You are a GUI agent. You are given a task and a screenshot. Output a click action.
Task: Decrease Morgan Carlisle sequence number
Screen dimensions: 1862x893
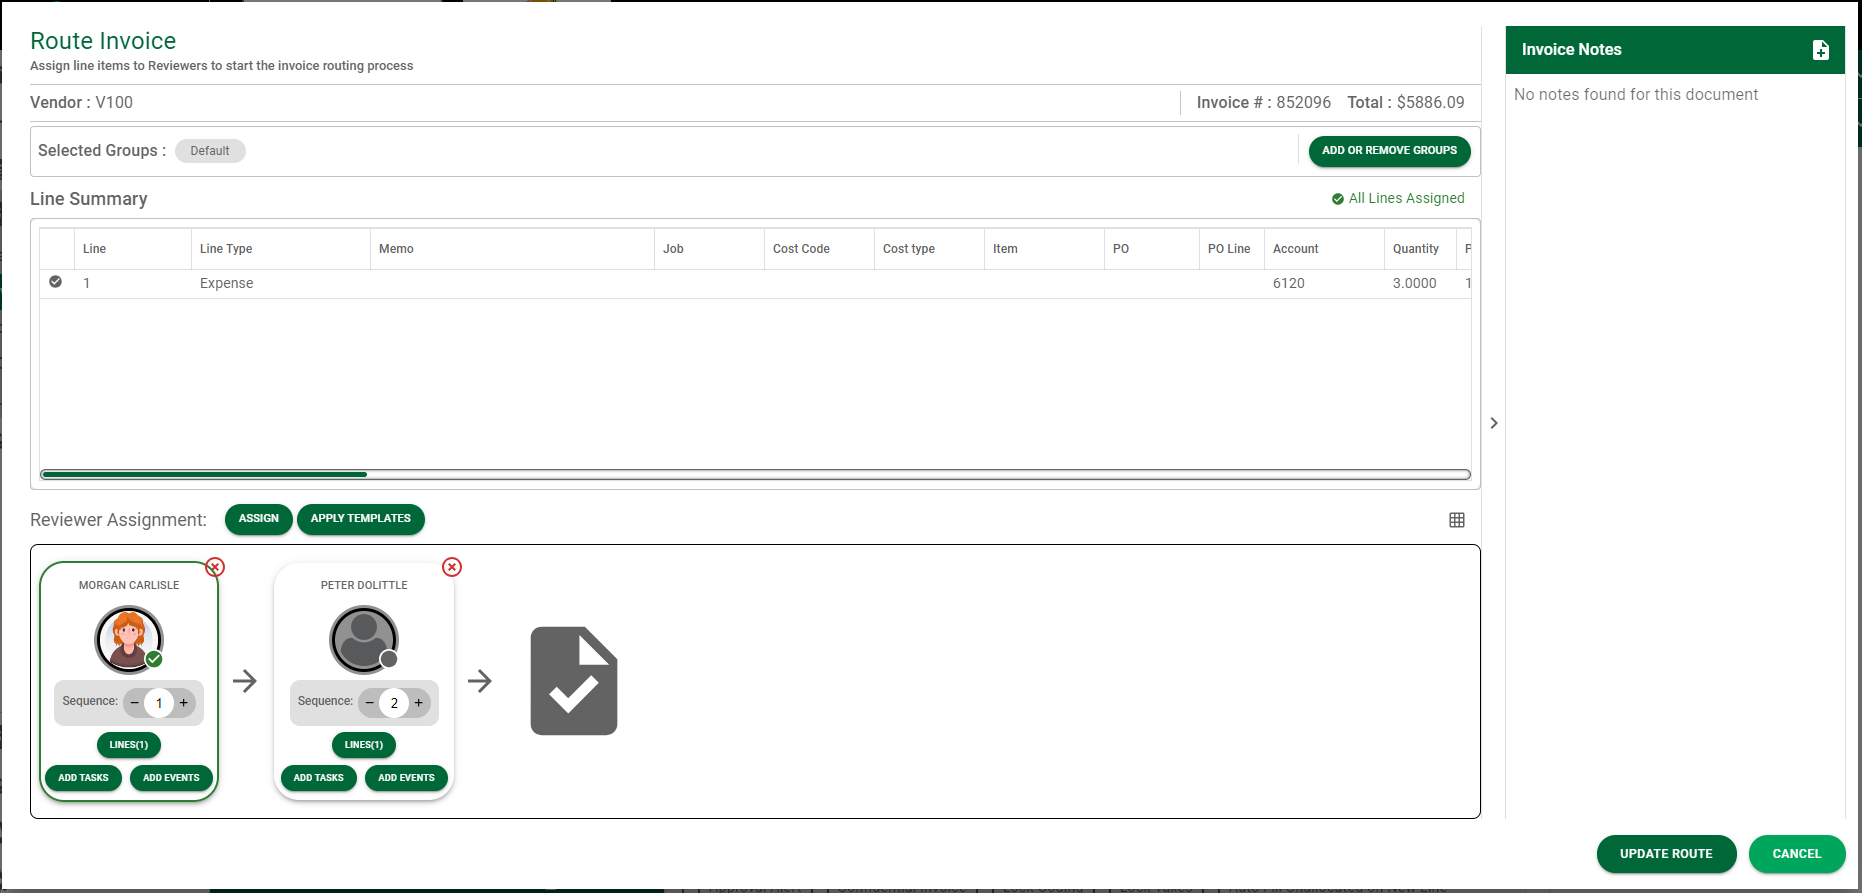(135, 703)
